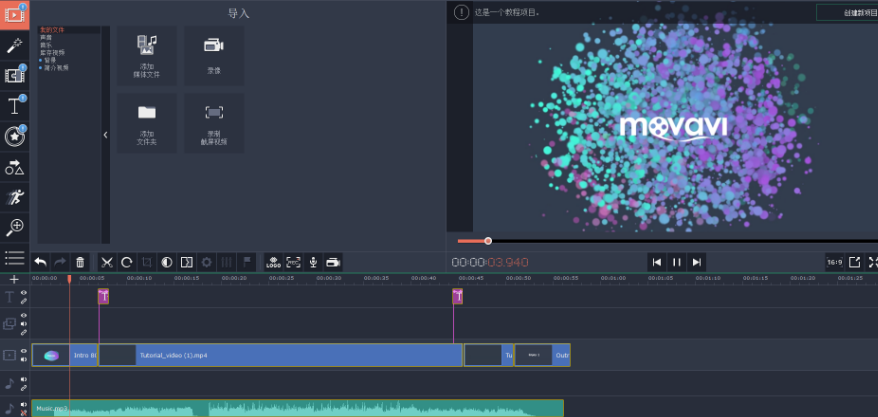
Task: Open Clip properties gear icon
Action: point(207,262)
